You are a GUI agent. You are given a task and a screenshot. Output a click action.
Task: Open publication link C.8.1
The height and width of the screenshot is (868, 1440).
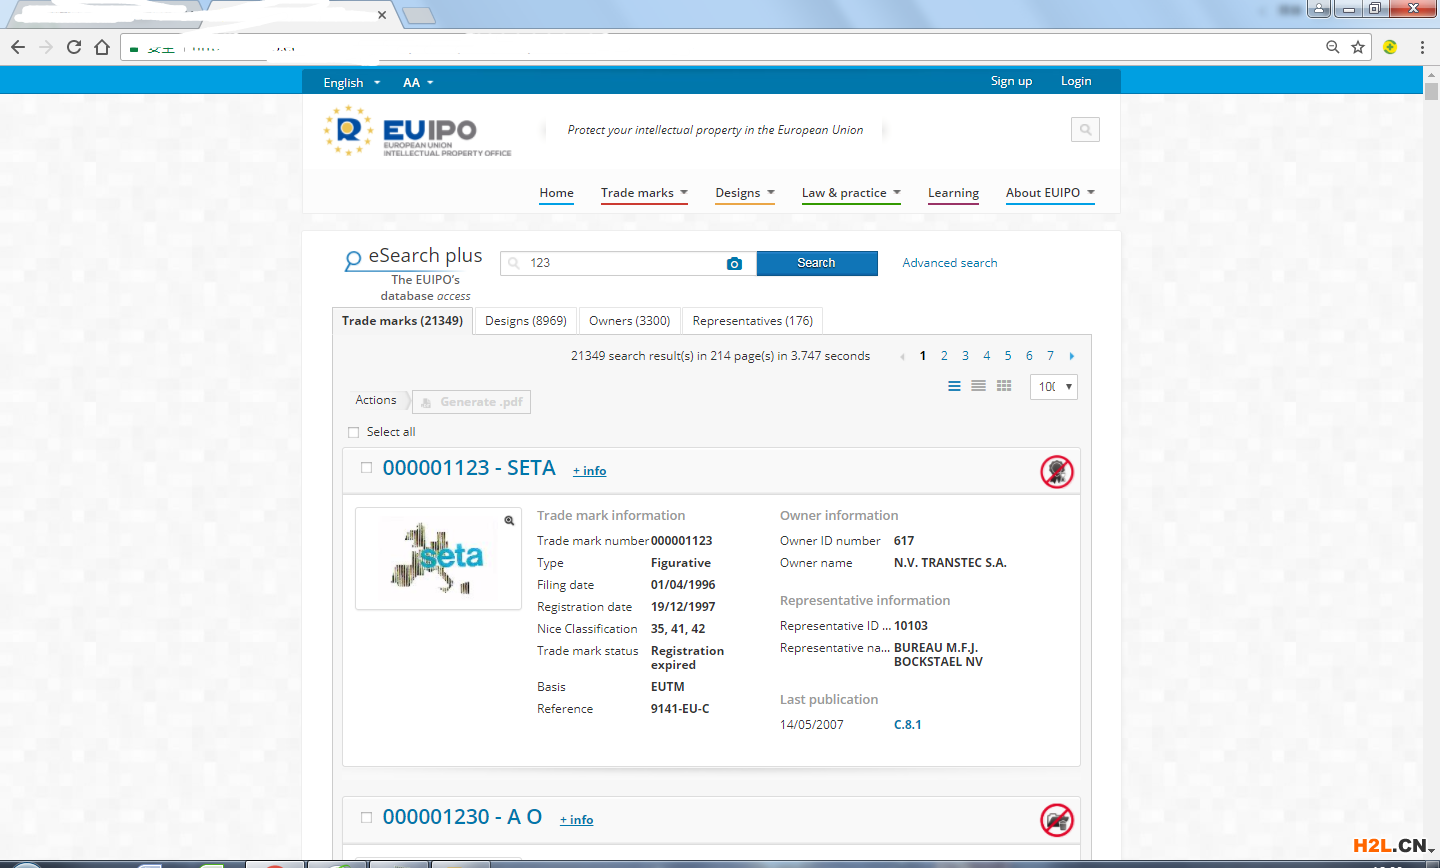[908, 725]
